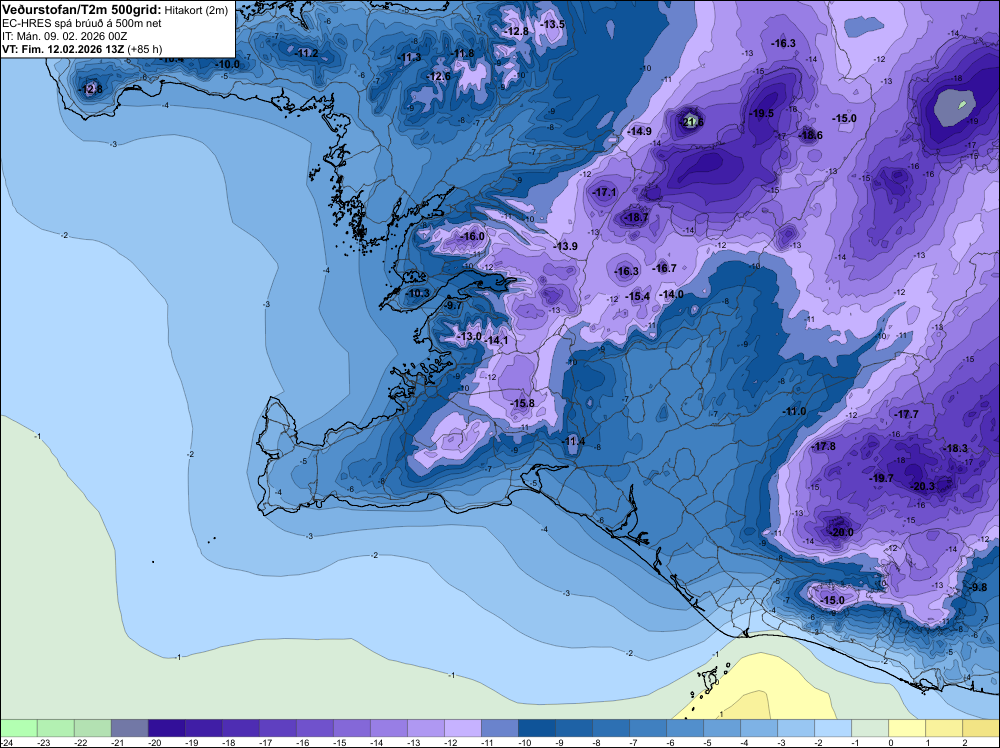Click the -15.4 temperature label
1000x748 pixels.
[638, 297]
